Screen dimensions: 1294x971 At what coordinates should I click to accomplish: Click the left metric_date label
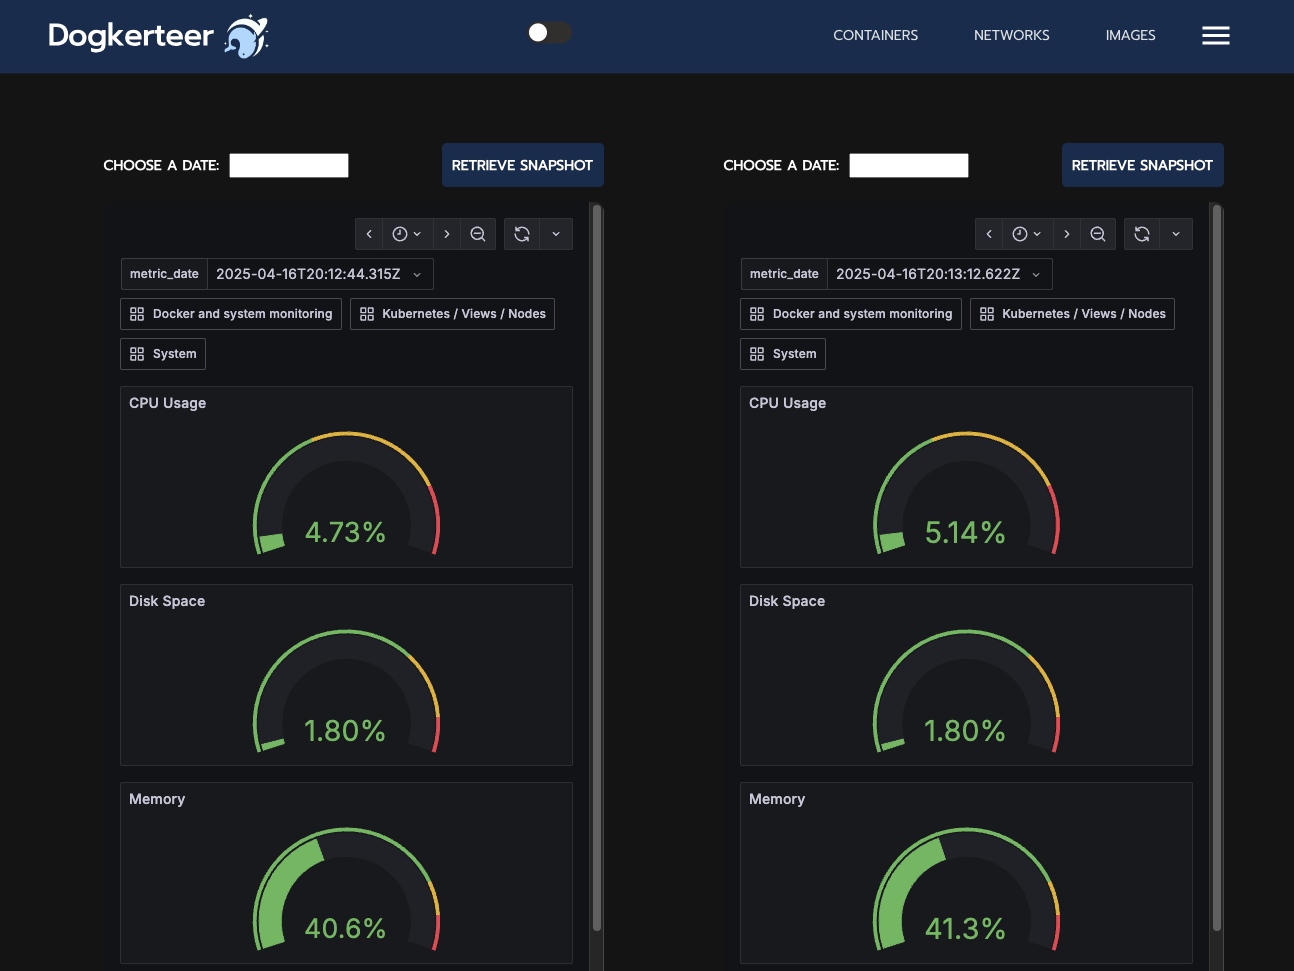pos(164,274)
